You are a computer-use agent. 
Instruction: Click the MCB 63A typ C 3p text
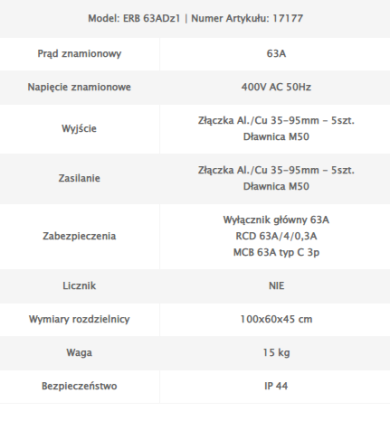(x=276, y=252)
